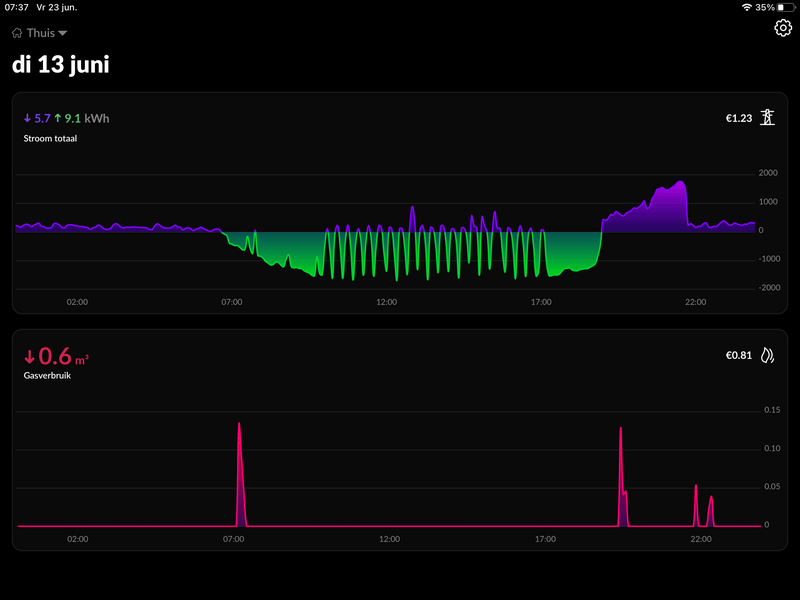This screenshot has height=600, width=800.
Task: Tap the 17:00 label on gas chart
Action: pyautogui.click(x=545, y=539)
